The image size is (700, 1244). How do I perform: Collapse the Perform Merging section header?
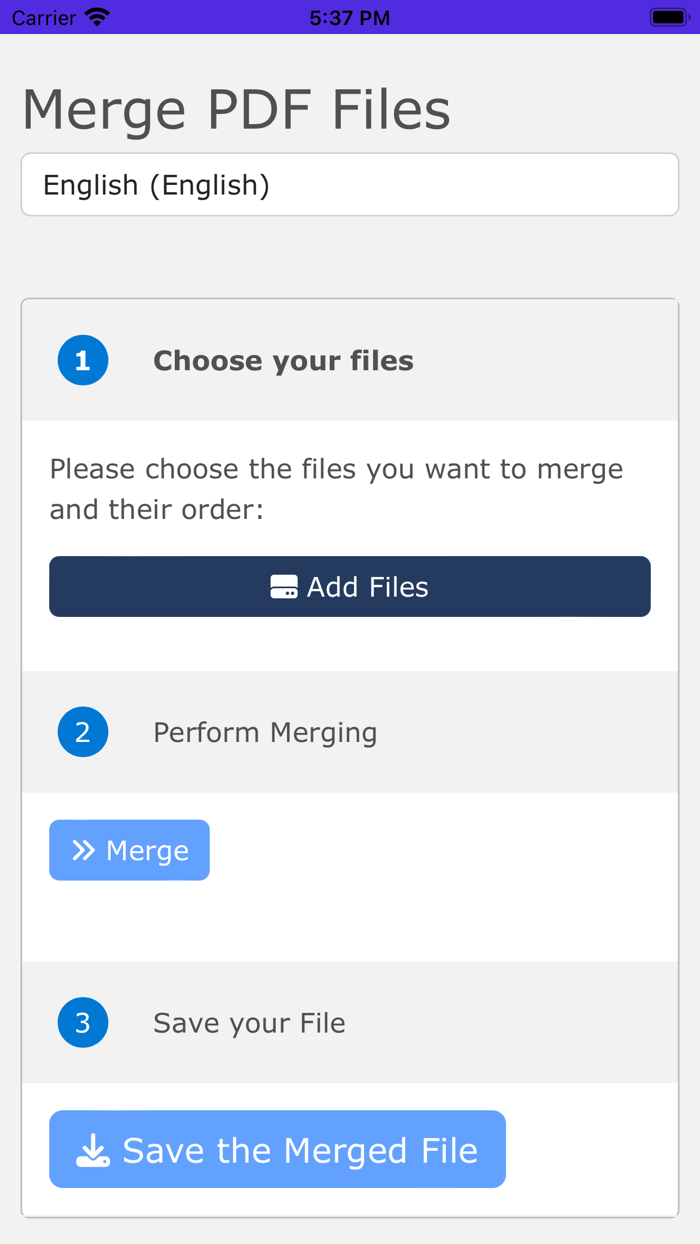264,731
